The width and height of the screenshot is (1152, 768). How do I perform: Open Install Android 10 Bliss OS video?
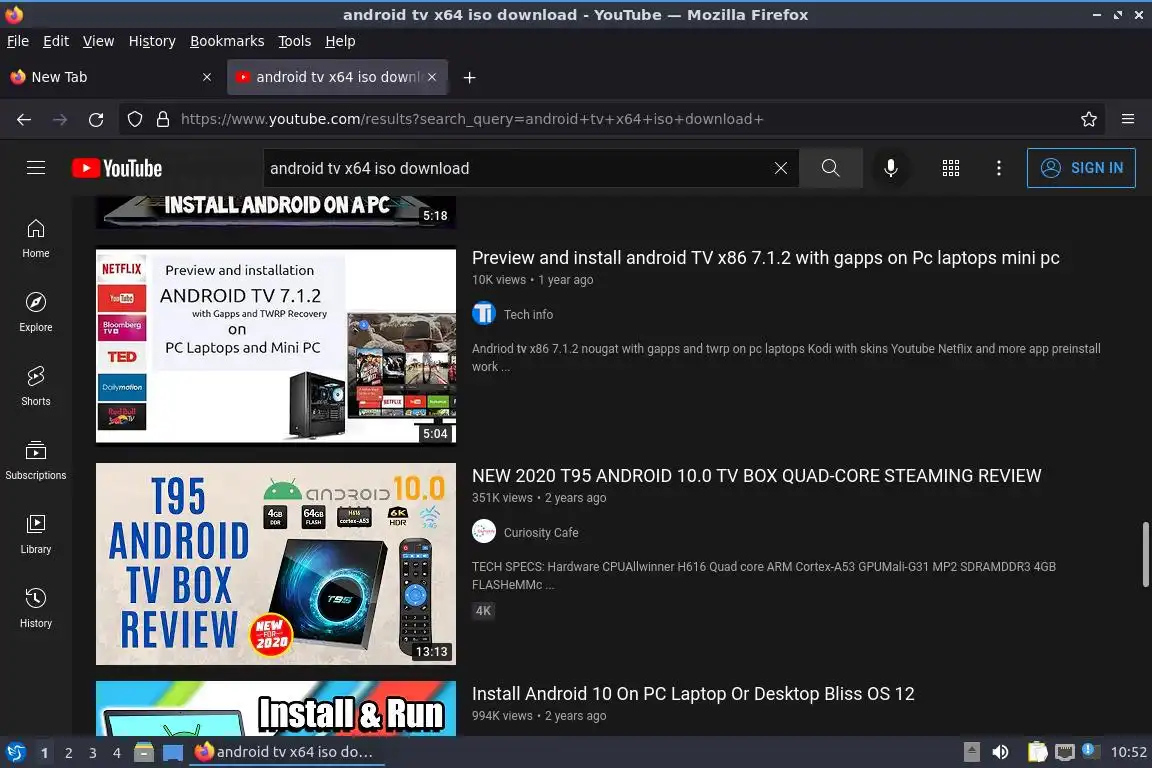click(x=693, y=694)
